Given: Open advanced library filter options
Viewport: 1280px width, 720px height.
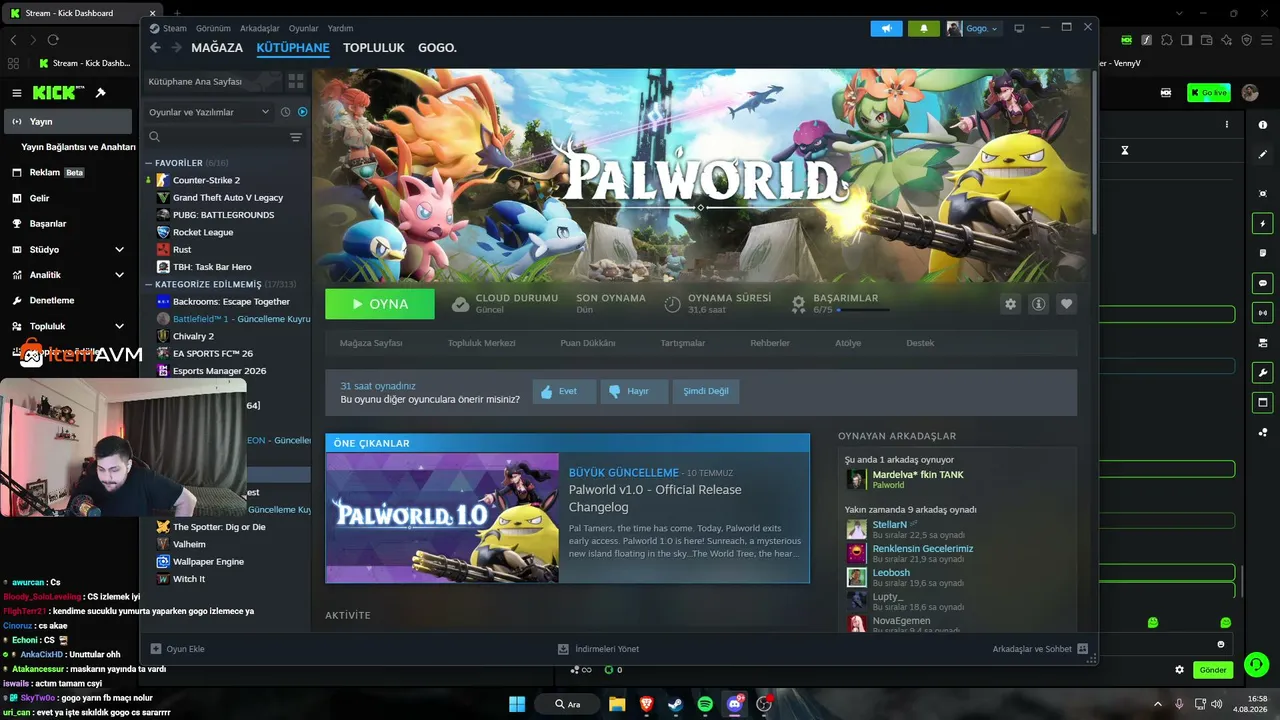Looking at the screenshot, I should pyautogui.click(x=296, y=137).
